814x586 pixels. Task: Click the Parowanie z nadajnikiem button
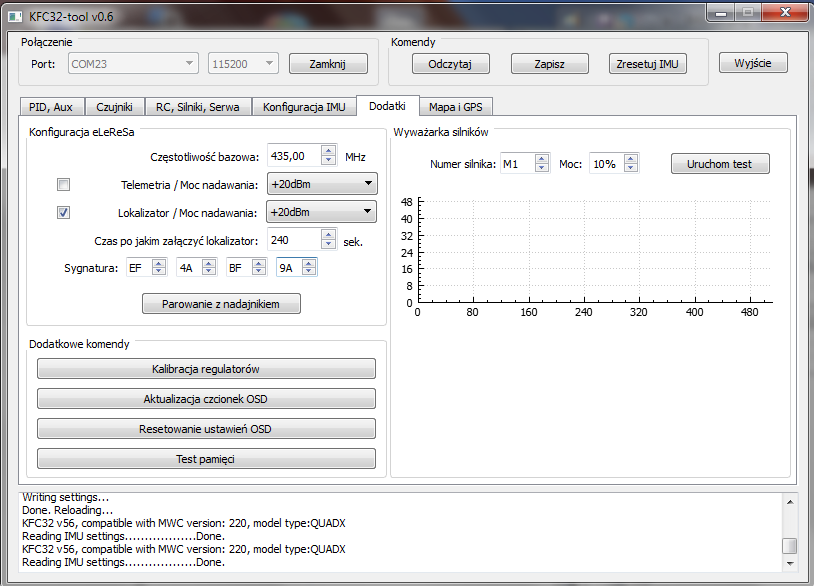(221, 304)
